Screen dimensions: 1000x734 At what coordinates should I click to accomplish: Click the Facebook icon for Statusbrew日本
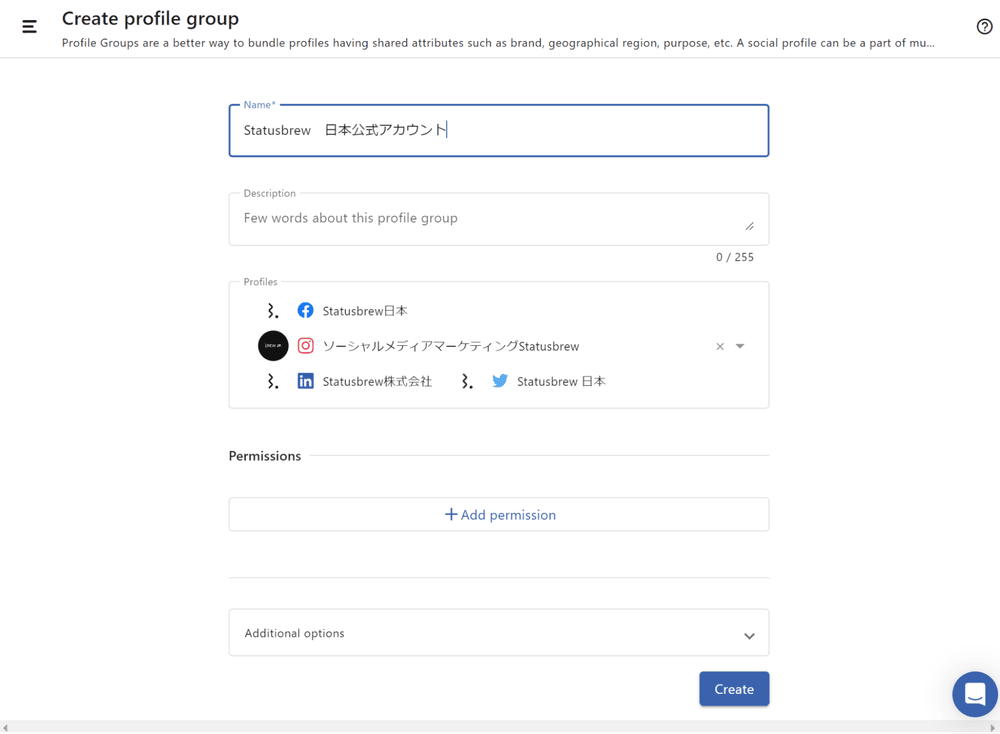(305, 311)
